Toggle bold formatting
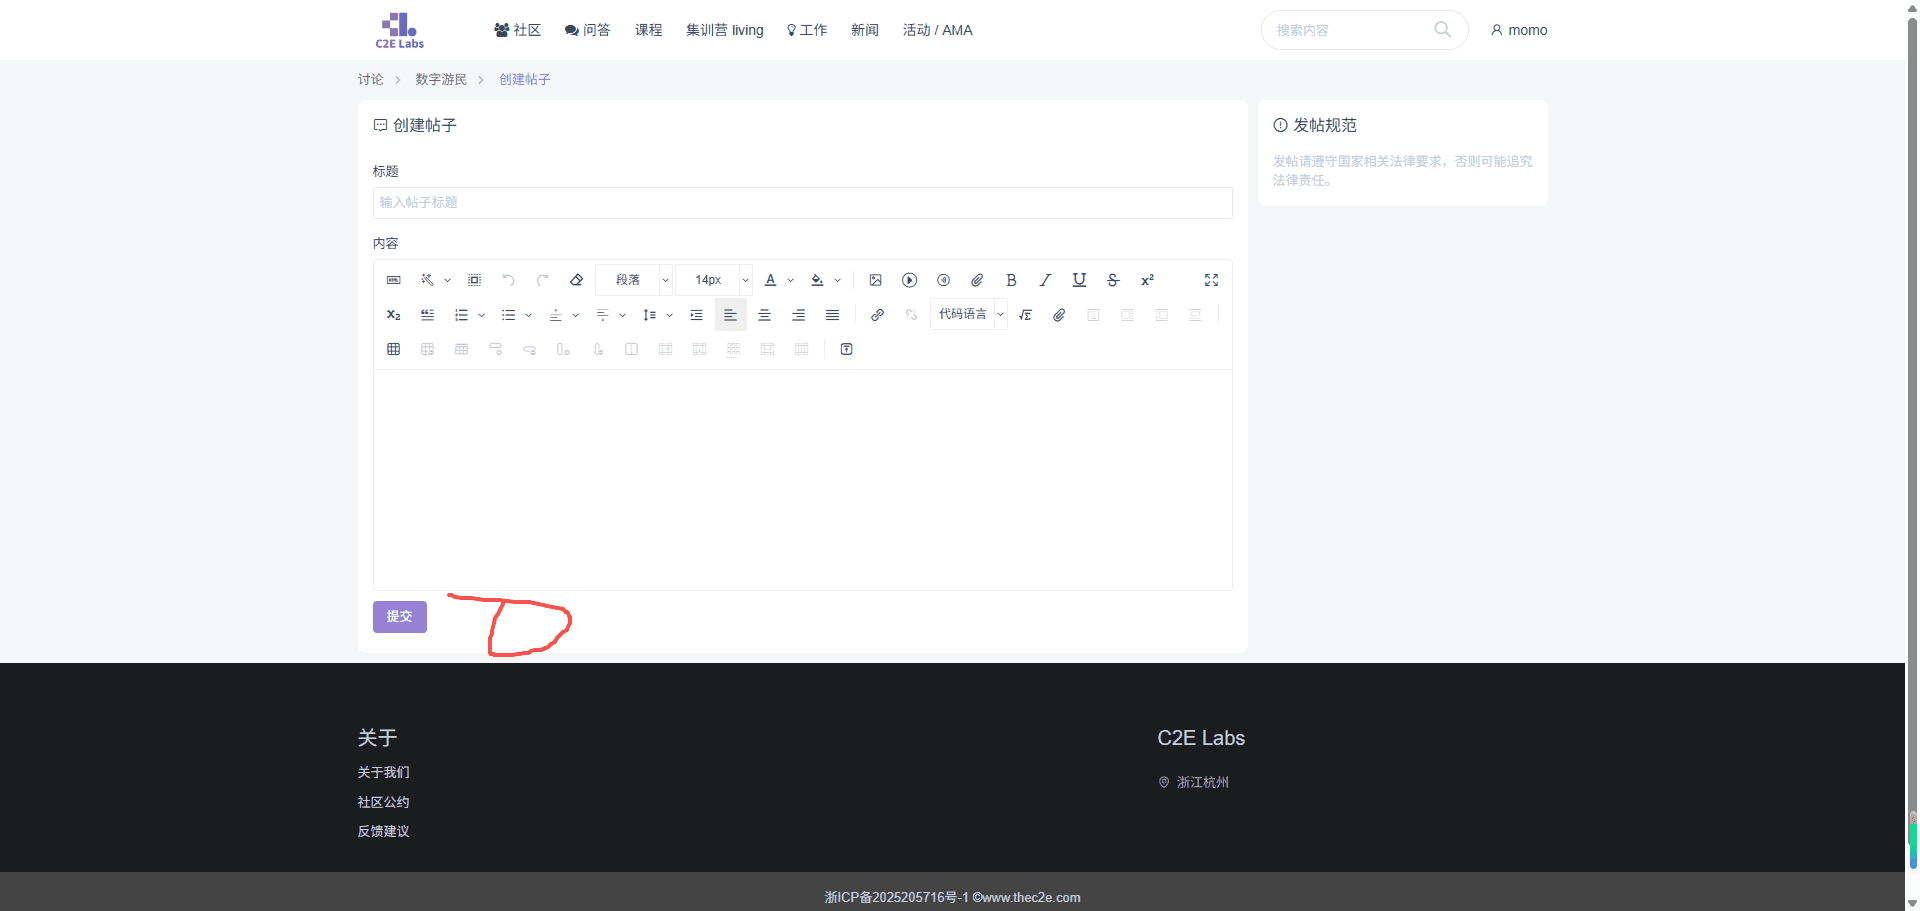1920x911 pixels. pyautogui.click(x=1011, y=280)
